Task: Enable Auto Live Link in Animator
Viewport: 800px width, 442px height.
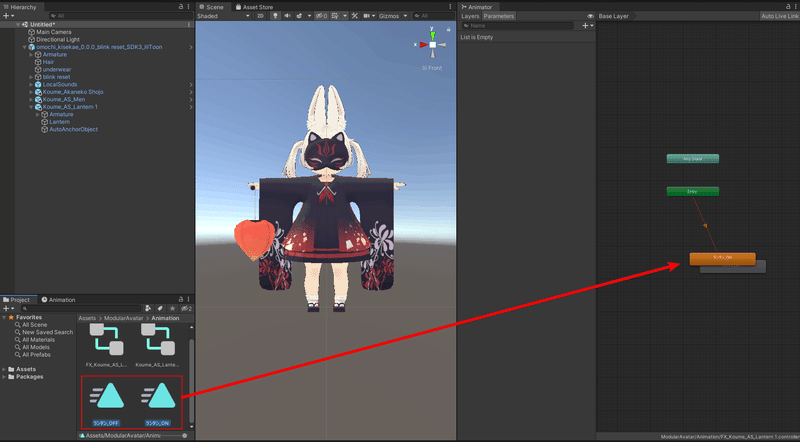Action: (x=780, y=16)
